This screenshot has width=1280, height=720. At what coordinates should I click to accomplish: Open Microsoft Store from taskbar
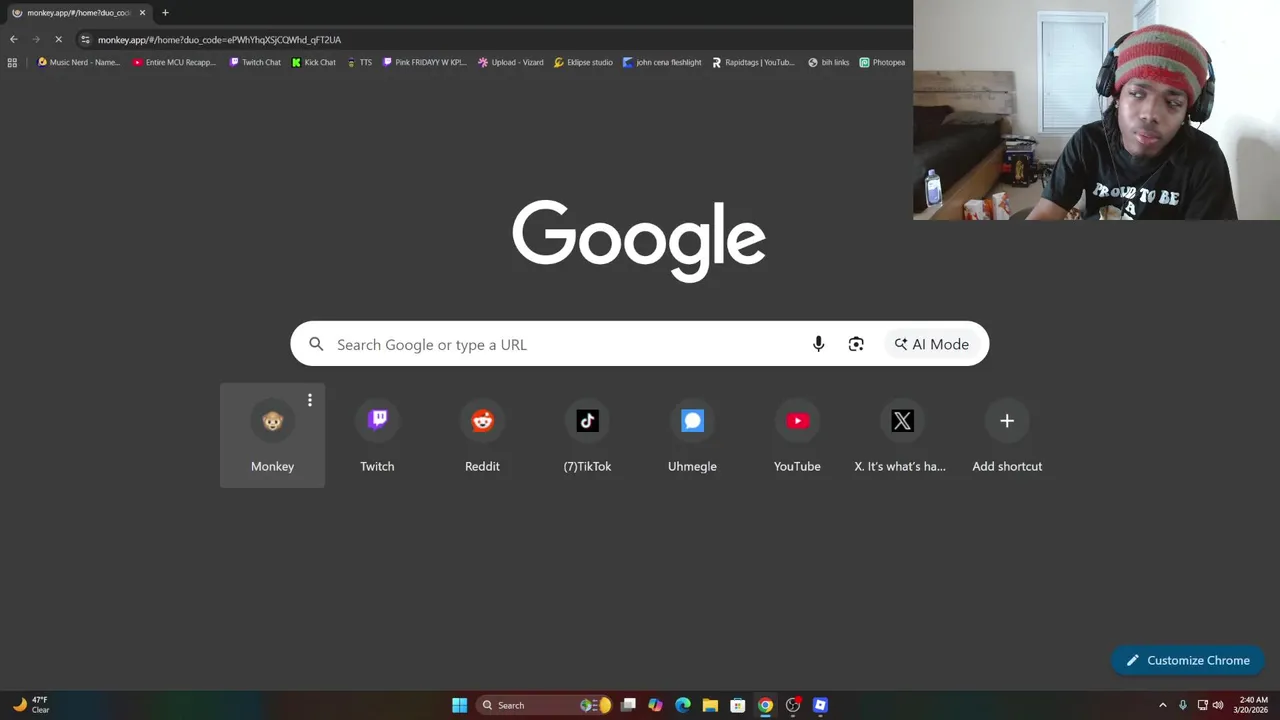click(737, 705)
